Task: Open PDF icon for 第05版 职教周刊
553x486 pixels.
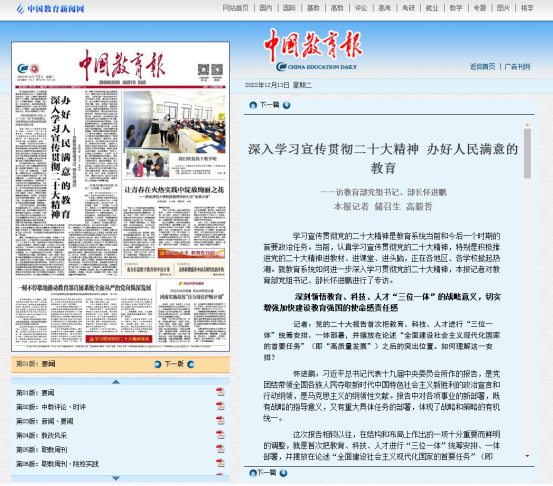Action: (x=220, y=448)
